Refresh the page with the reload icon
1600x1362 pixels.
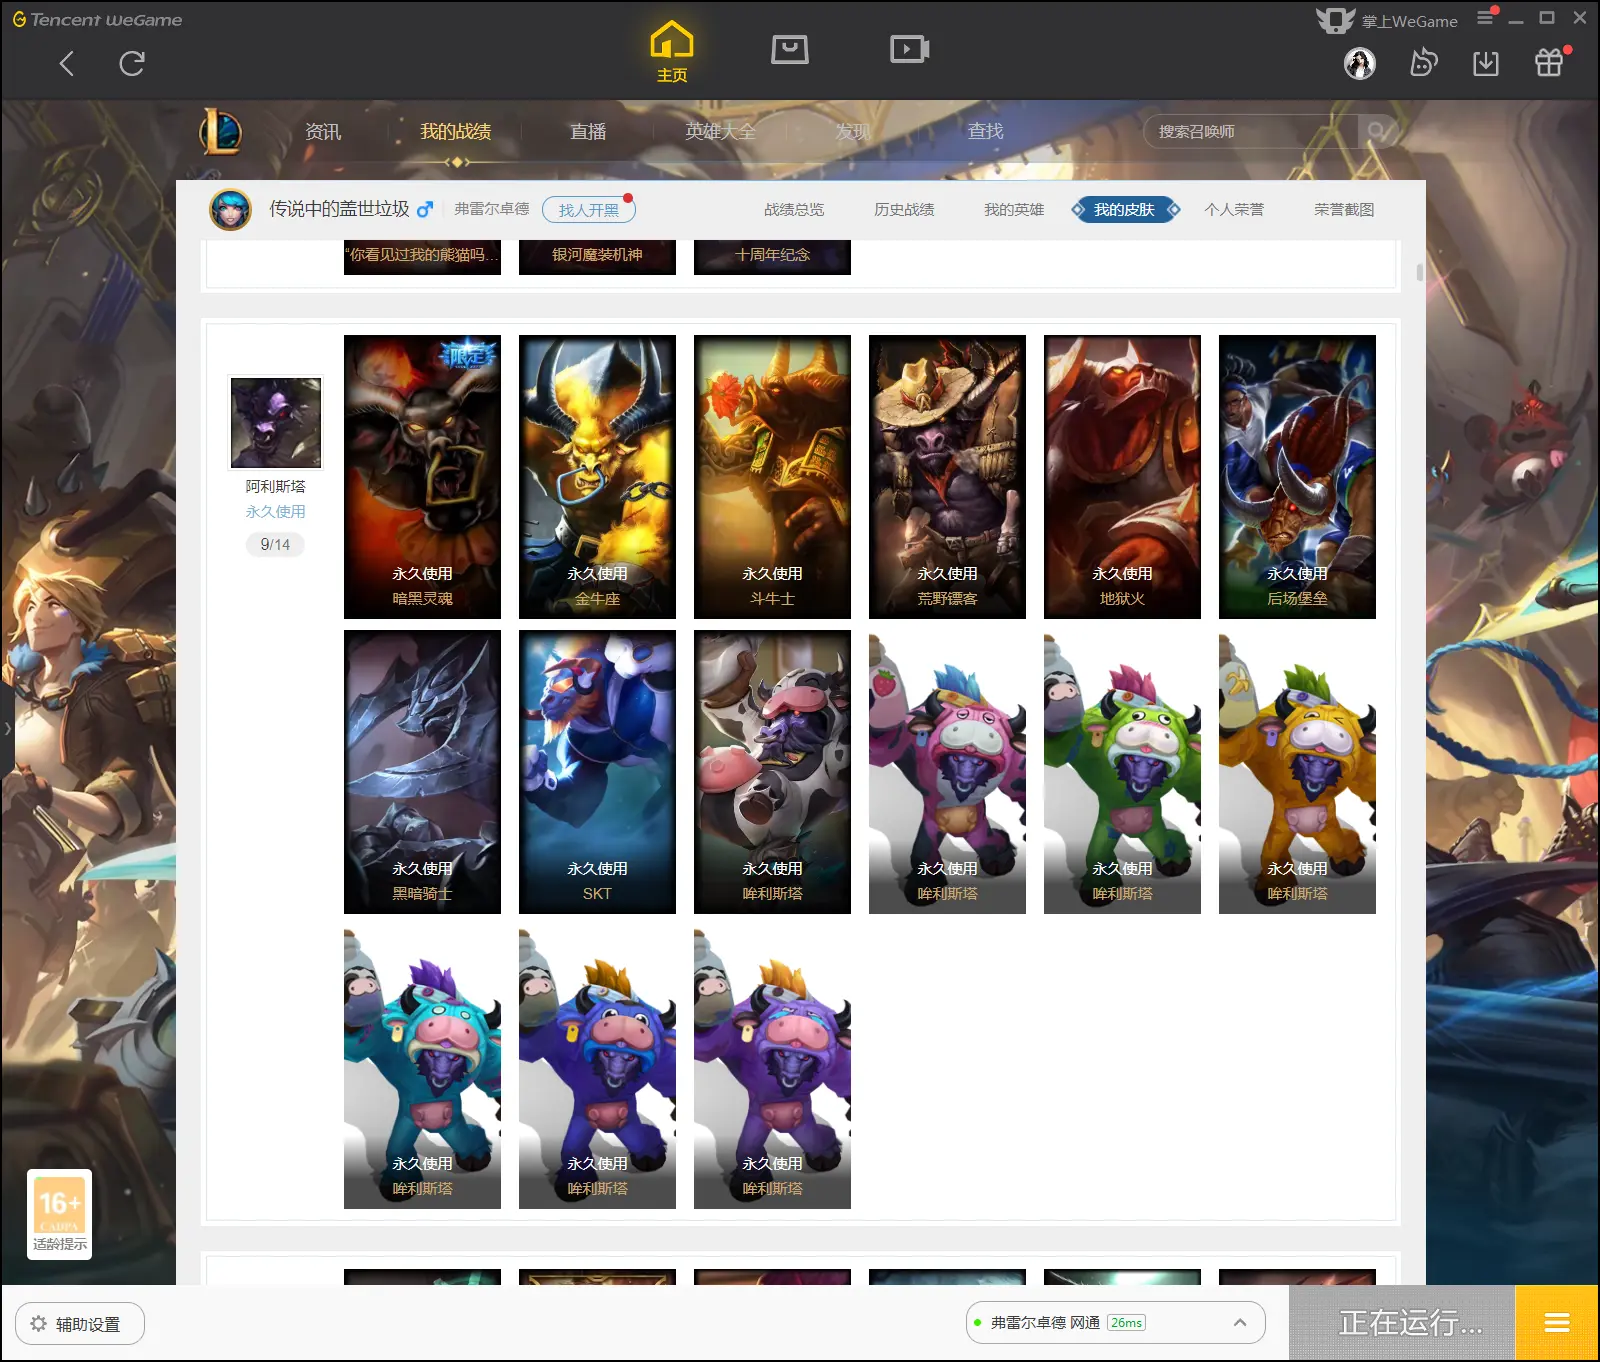click(132, 64)
